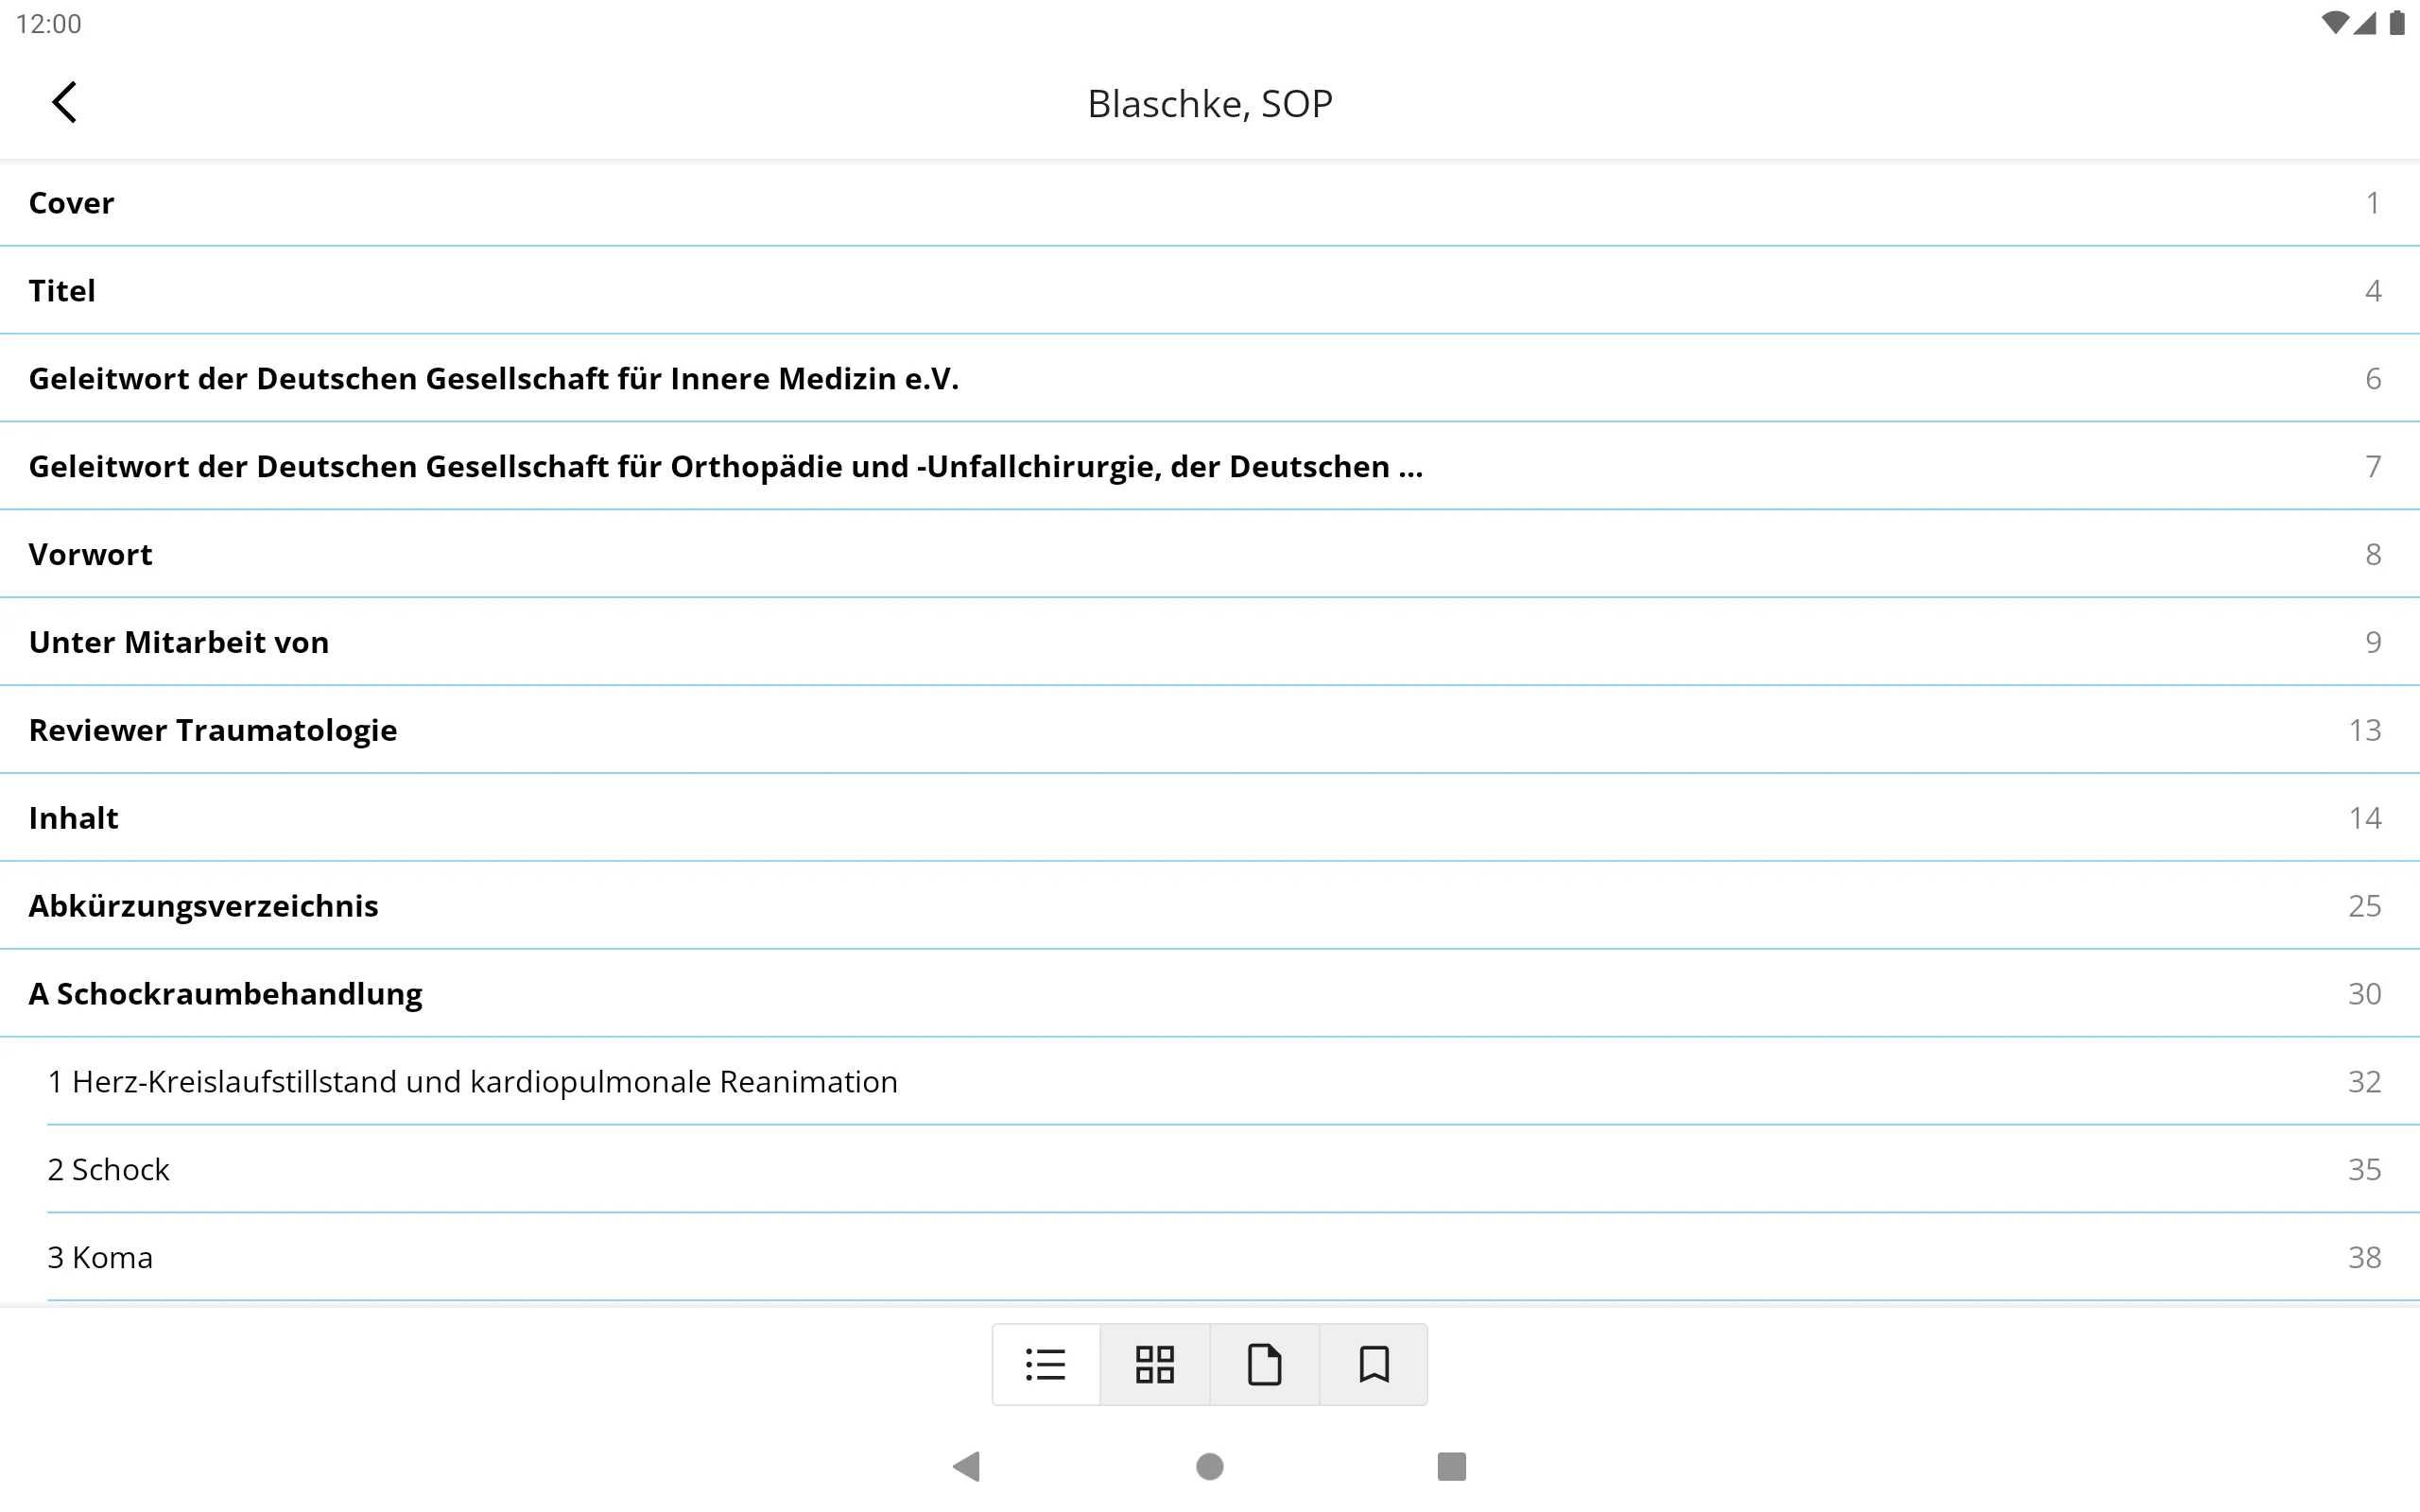
Task: Open the single page view tab
Action: (x=1265, y=1364)
